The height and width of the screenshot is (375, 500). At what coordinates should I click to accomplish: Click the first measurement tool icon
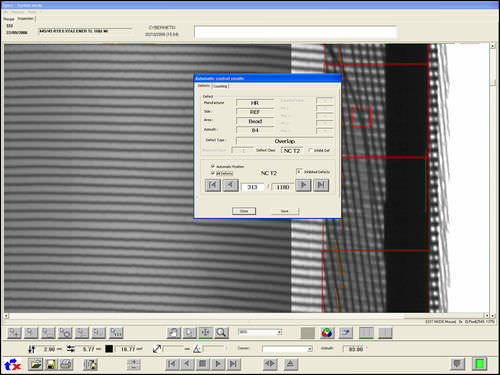[x=14, y=332]
